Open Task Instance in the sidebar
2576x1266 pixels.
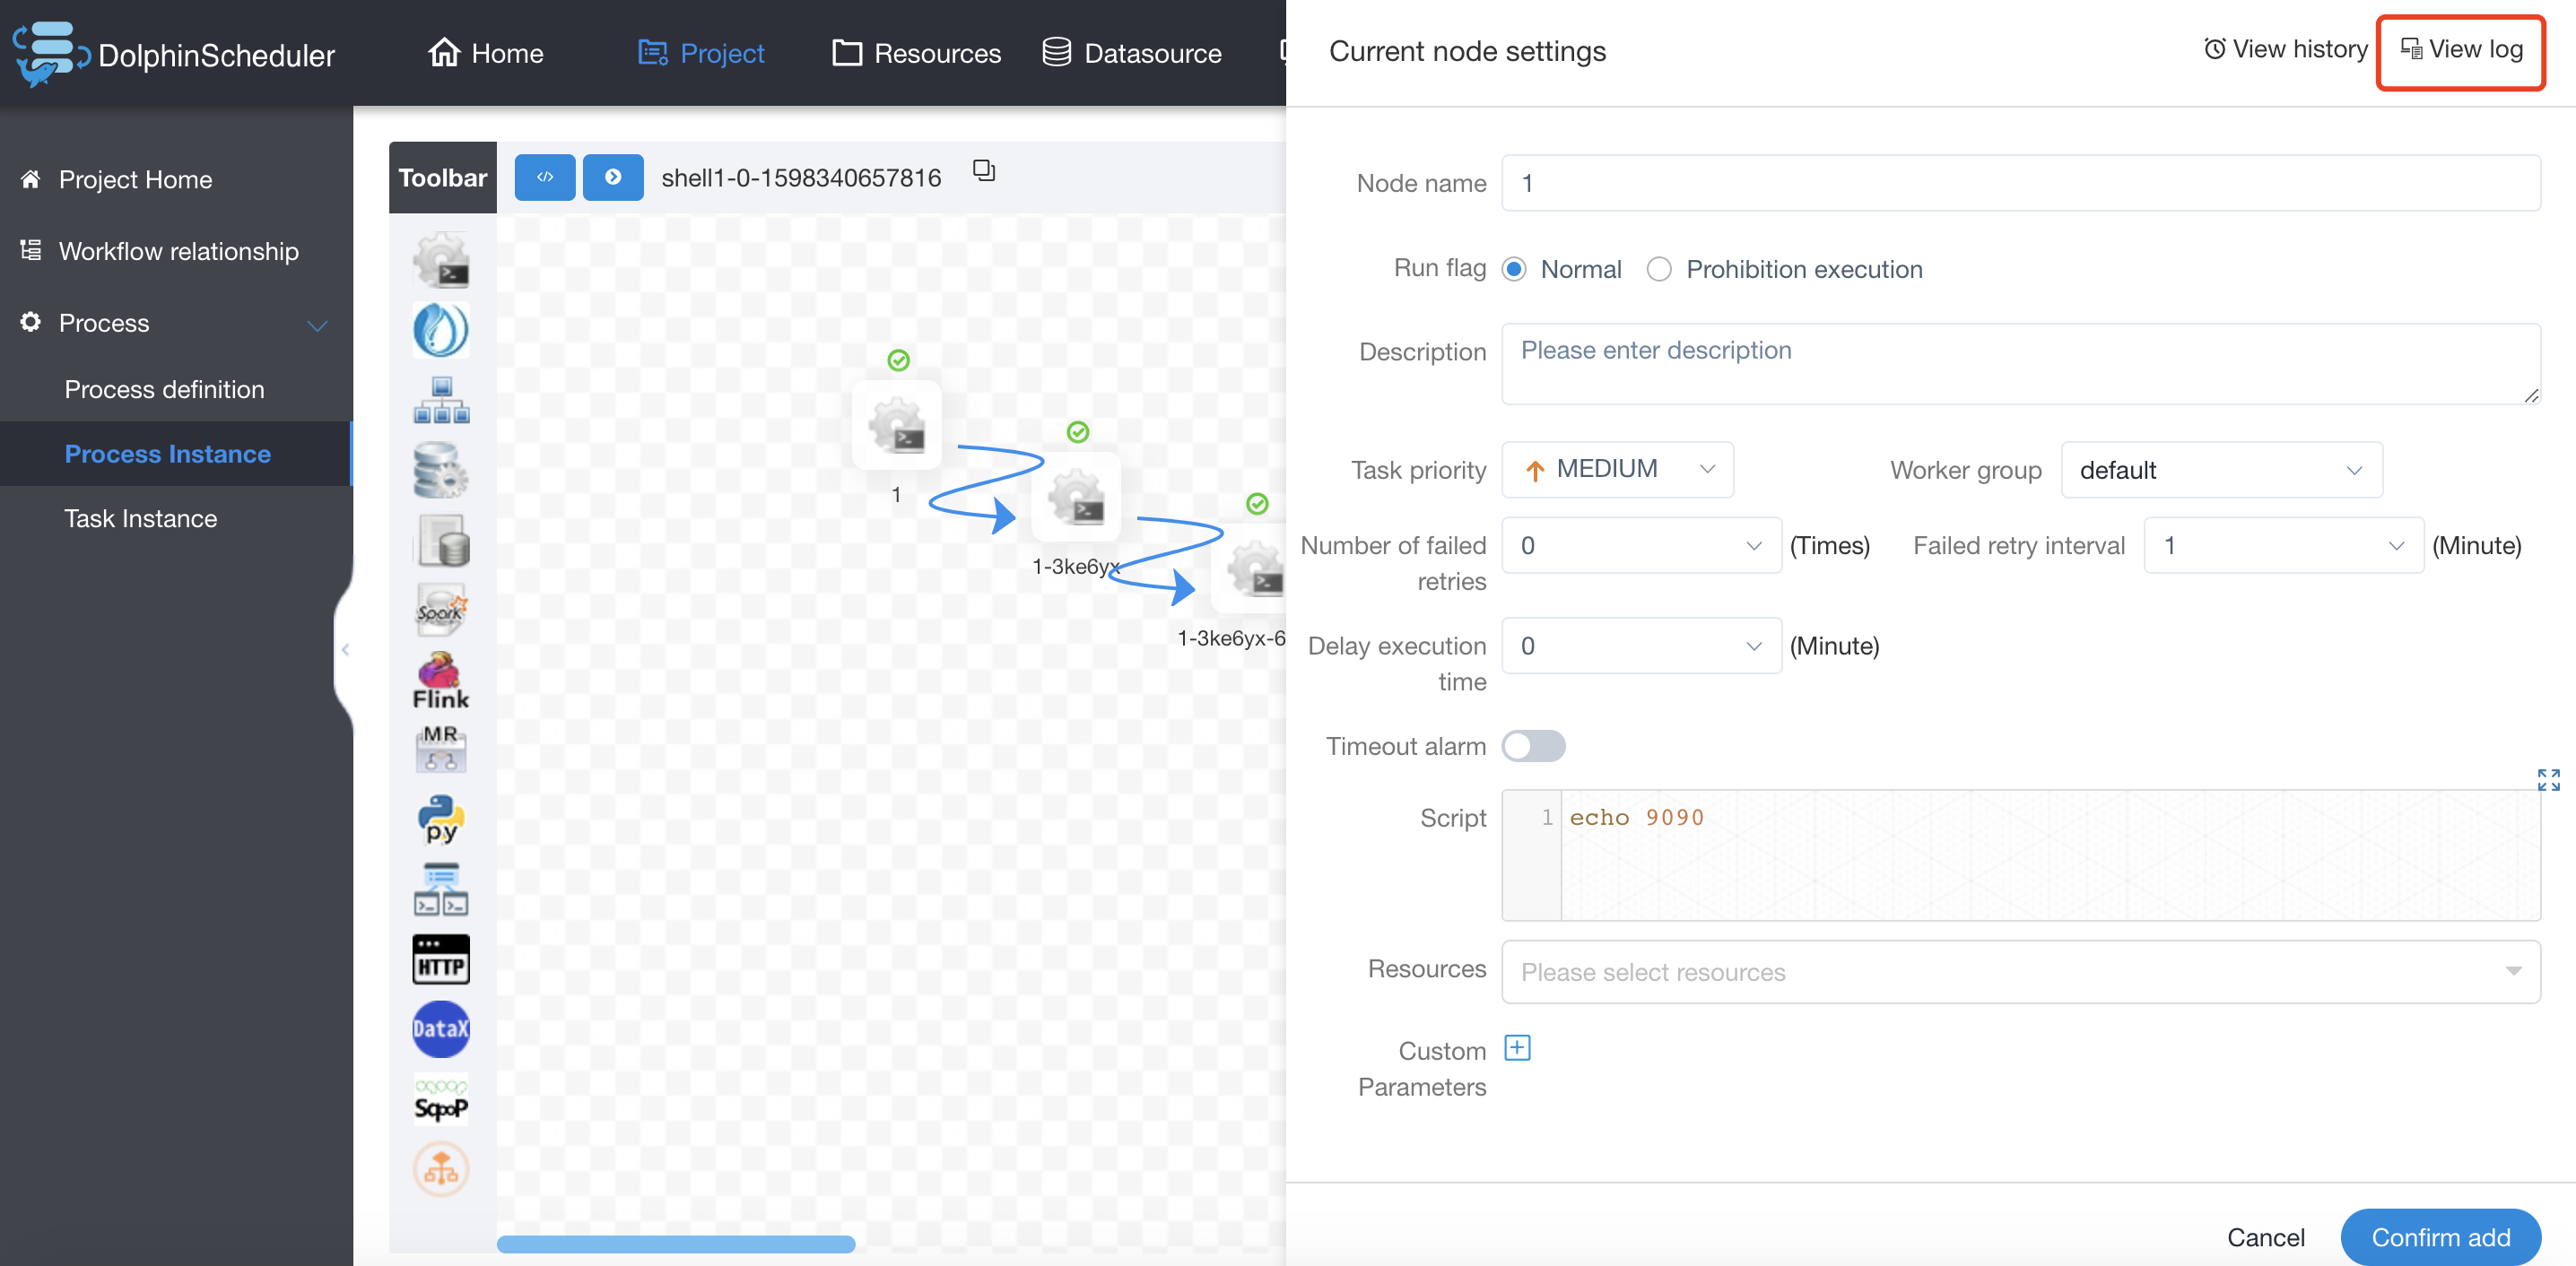coord(141,518)
